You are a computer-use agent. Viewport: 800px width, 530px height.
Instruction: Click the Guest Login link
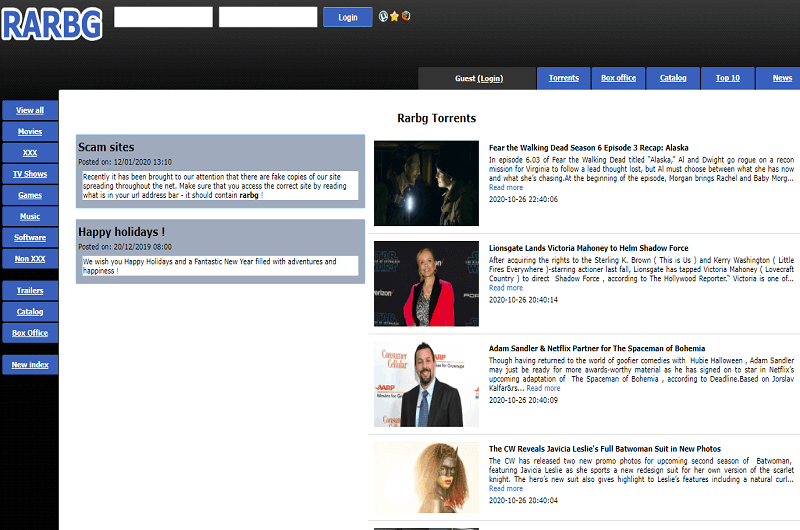click(490, 78)
